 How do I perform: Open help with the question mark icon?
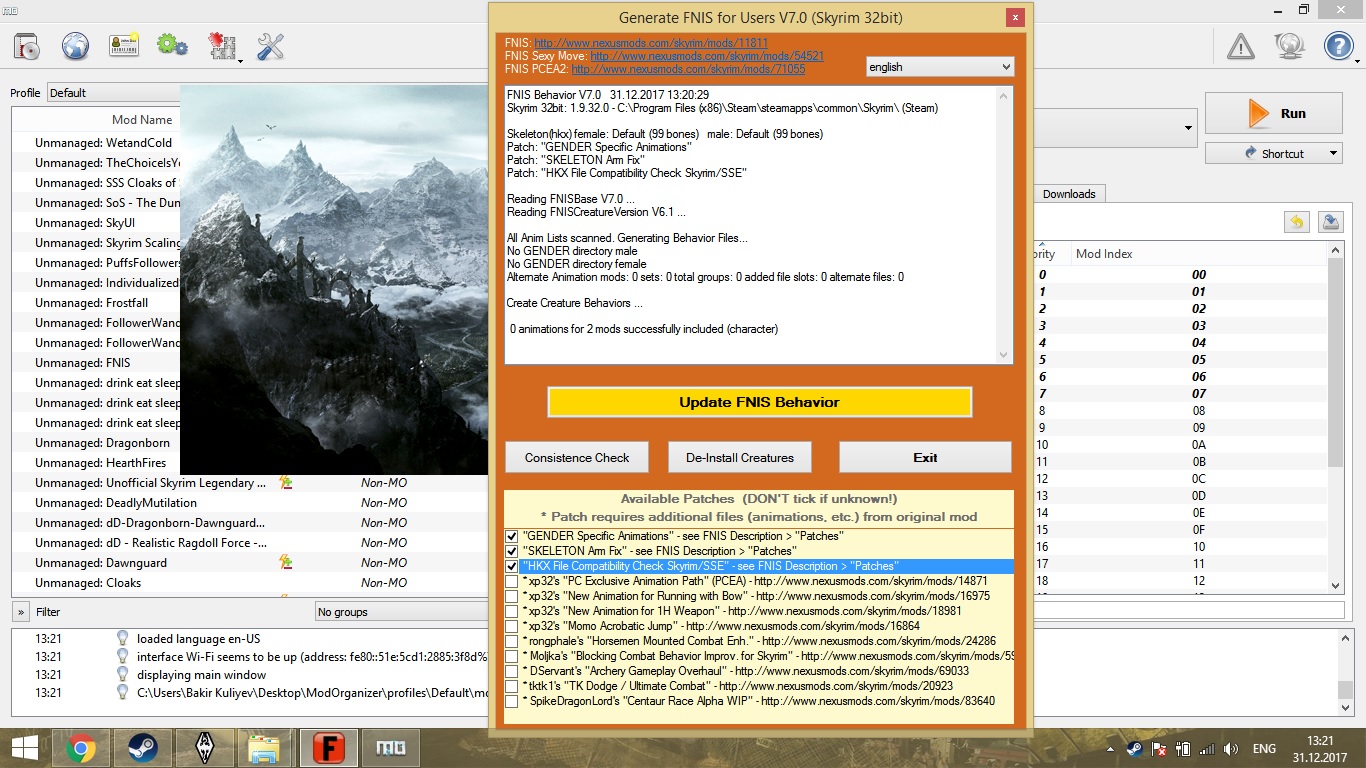[x=1337, y=45]
